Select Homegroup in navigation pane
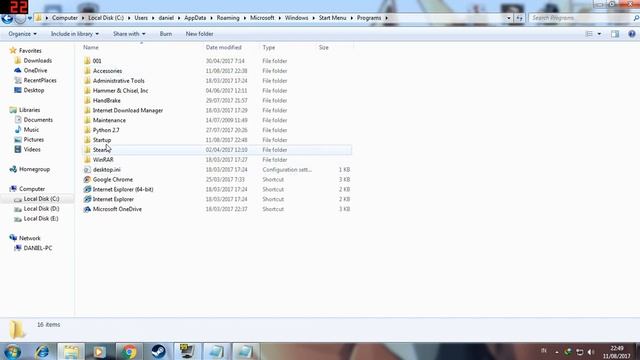 [x=34, y=169]
